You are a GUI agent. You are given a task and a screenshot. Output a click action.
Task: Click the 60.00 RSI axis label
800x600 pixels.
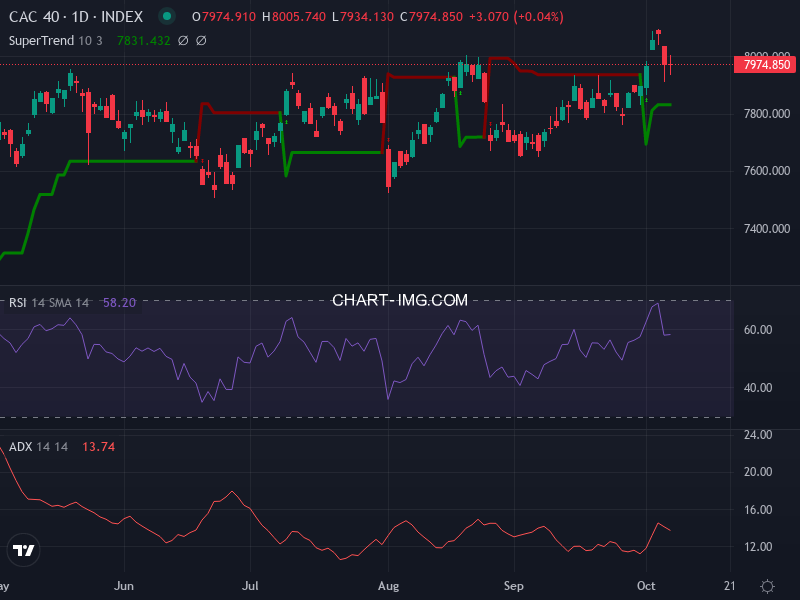pos(757,330)
